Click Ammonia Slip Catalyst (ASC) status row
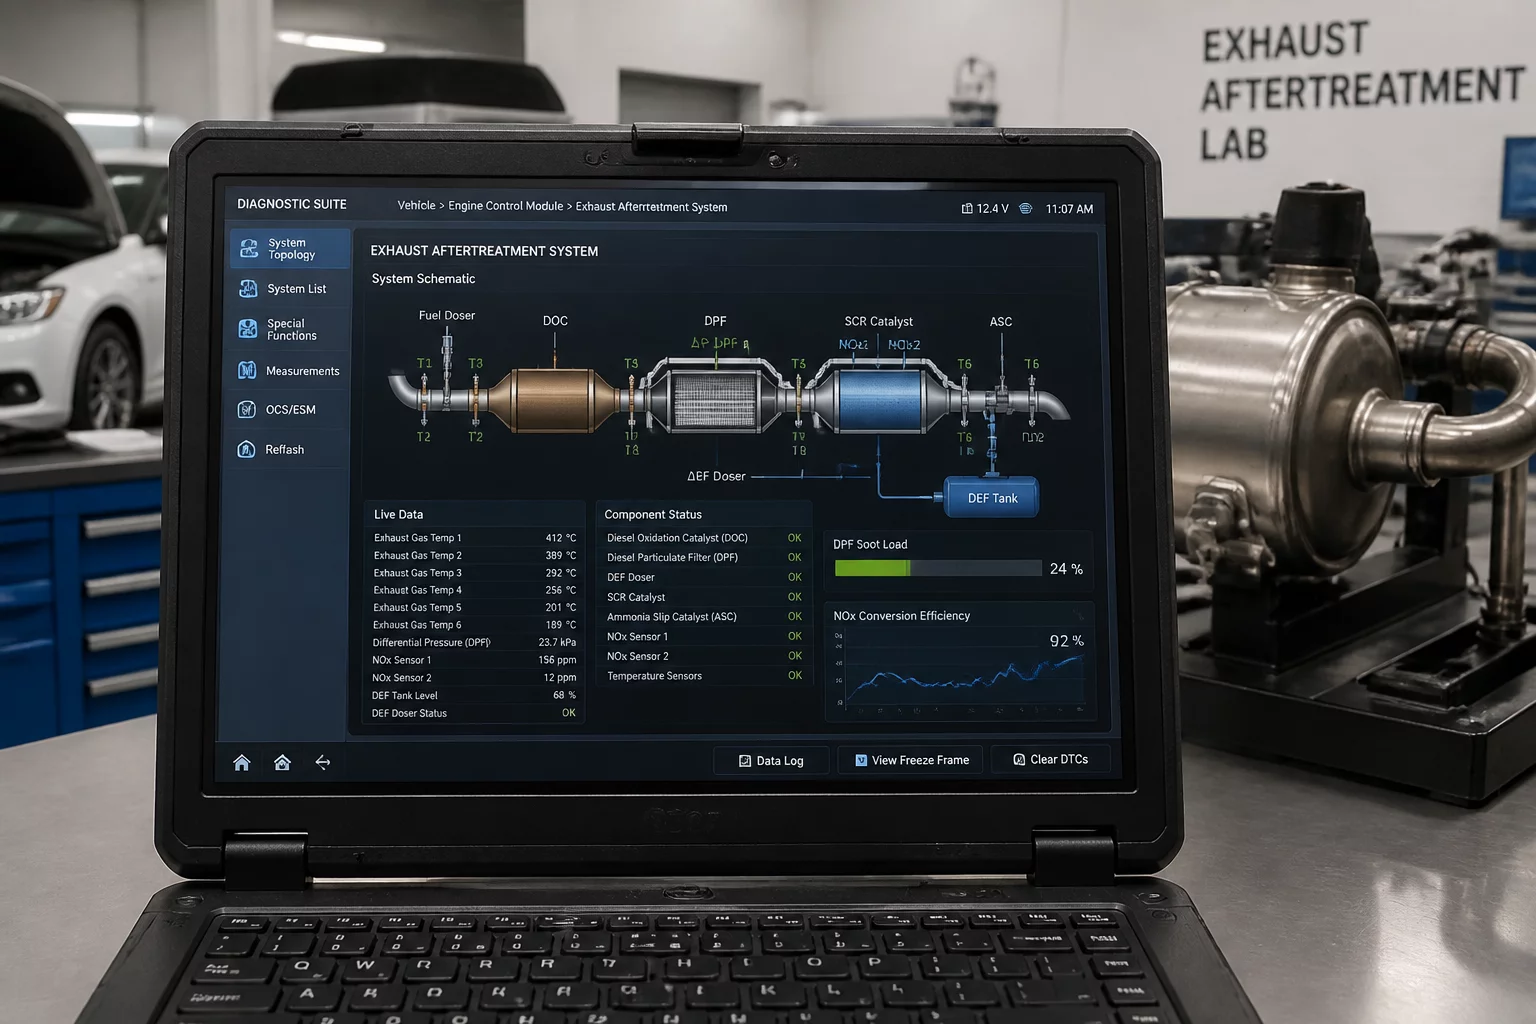 click(704, 617)
